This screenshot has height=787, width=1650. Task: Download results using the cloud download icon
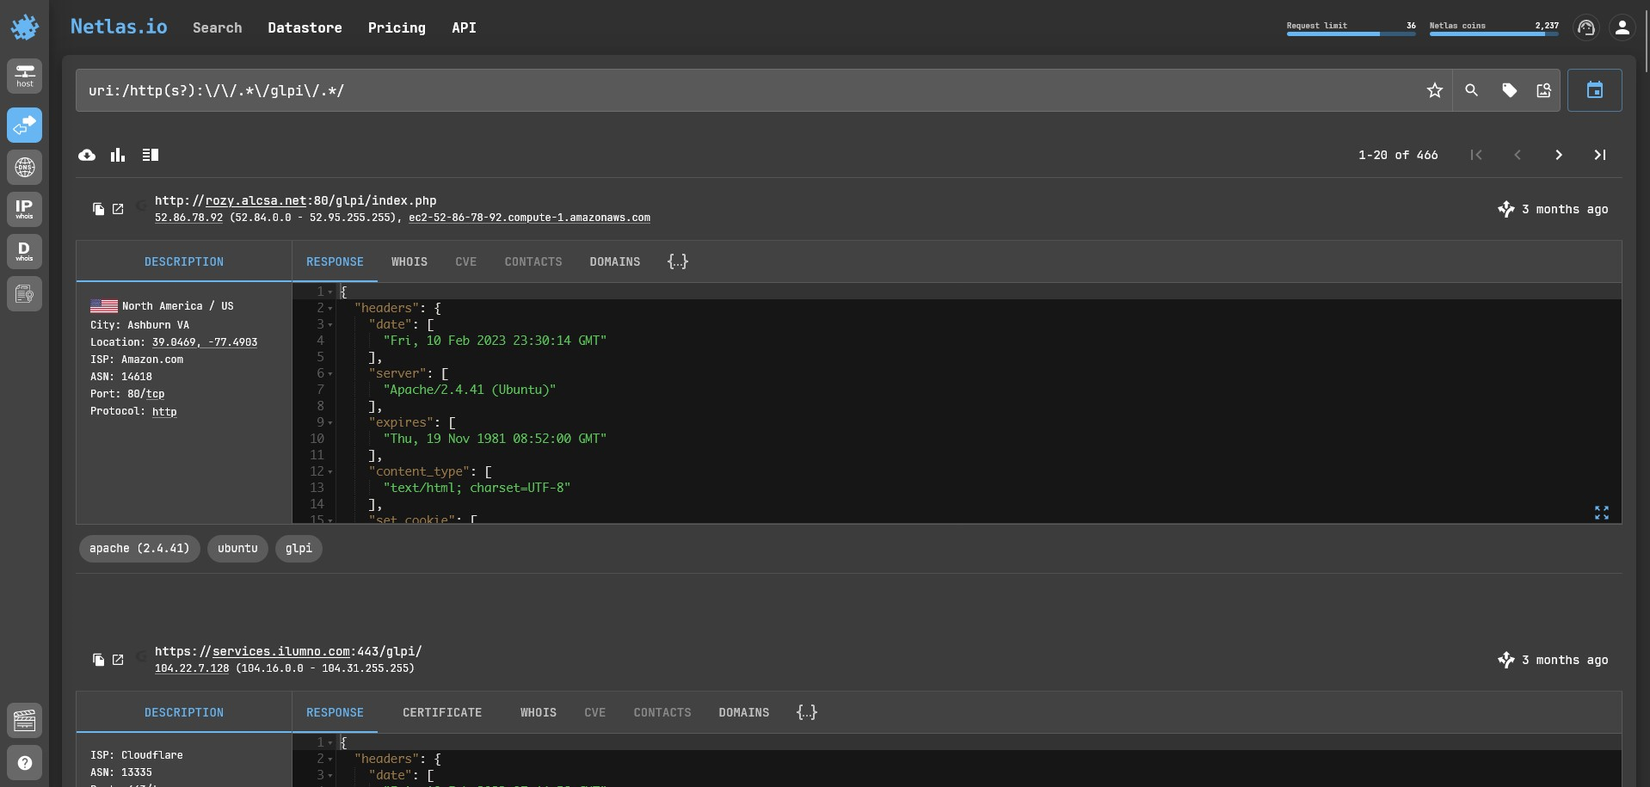click(x=87, y=155)
